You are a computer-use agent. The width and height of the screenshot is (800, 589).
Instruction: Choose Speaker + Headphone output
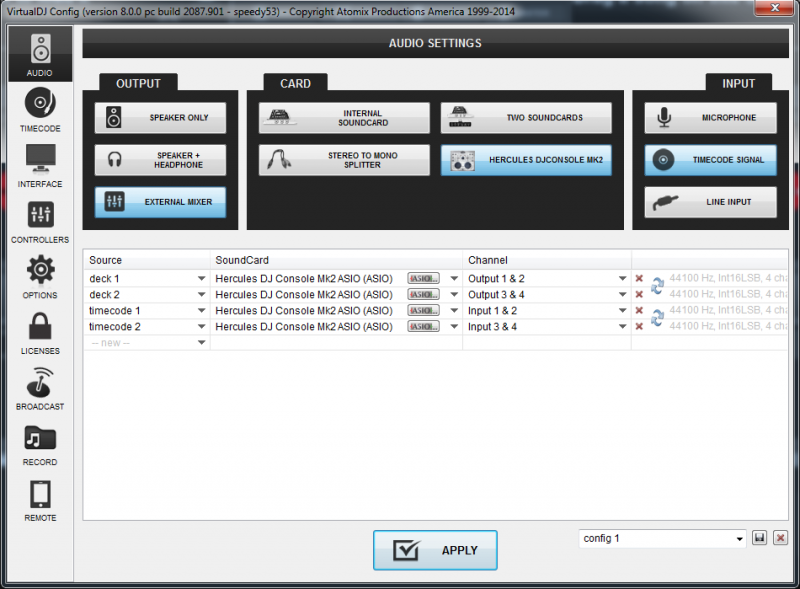click(x=160, y=160)
